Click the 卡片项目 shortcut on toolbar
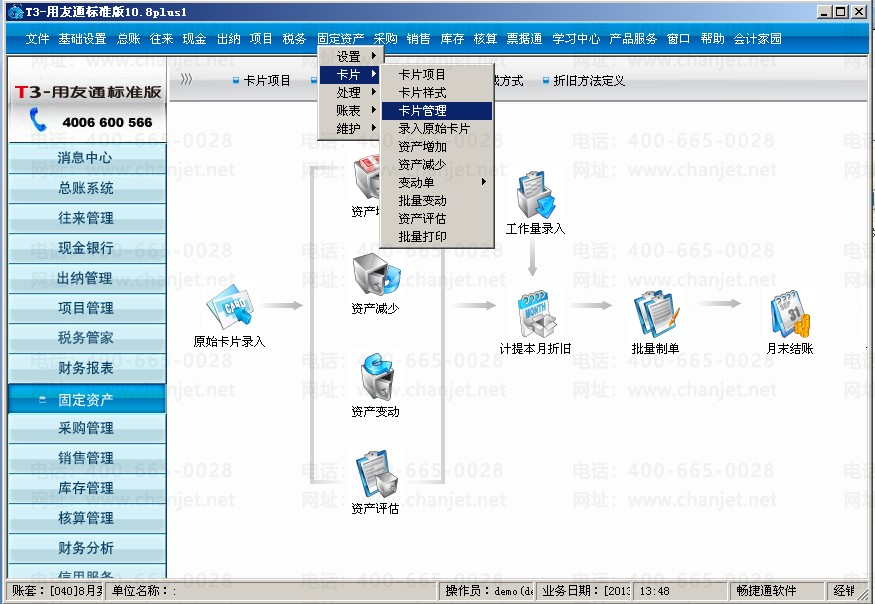Viewport: 875px width, 604px height. (262, 80)
